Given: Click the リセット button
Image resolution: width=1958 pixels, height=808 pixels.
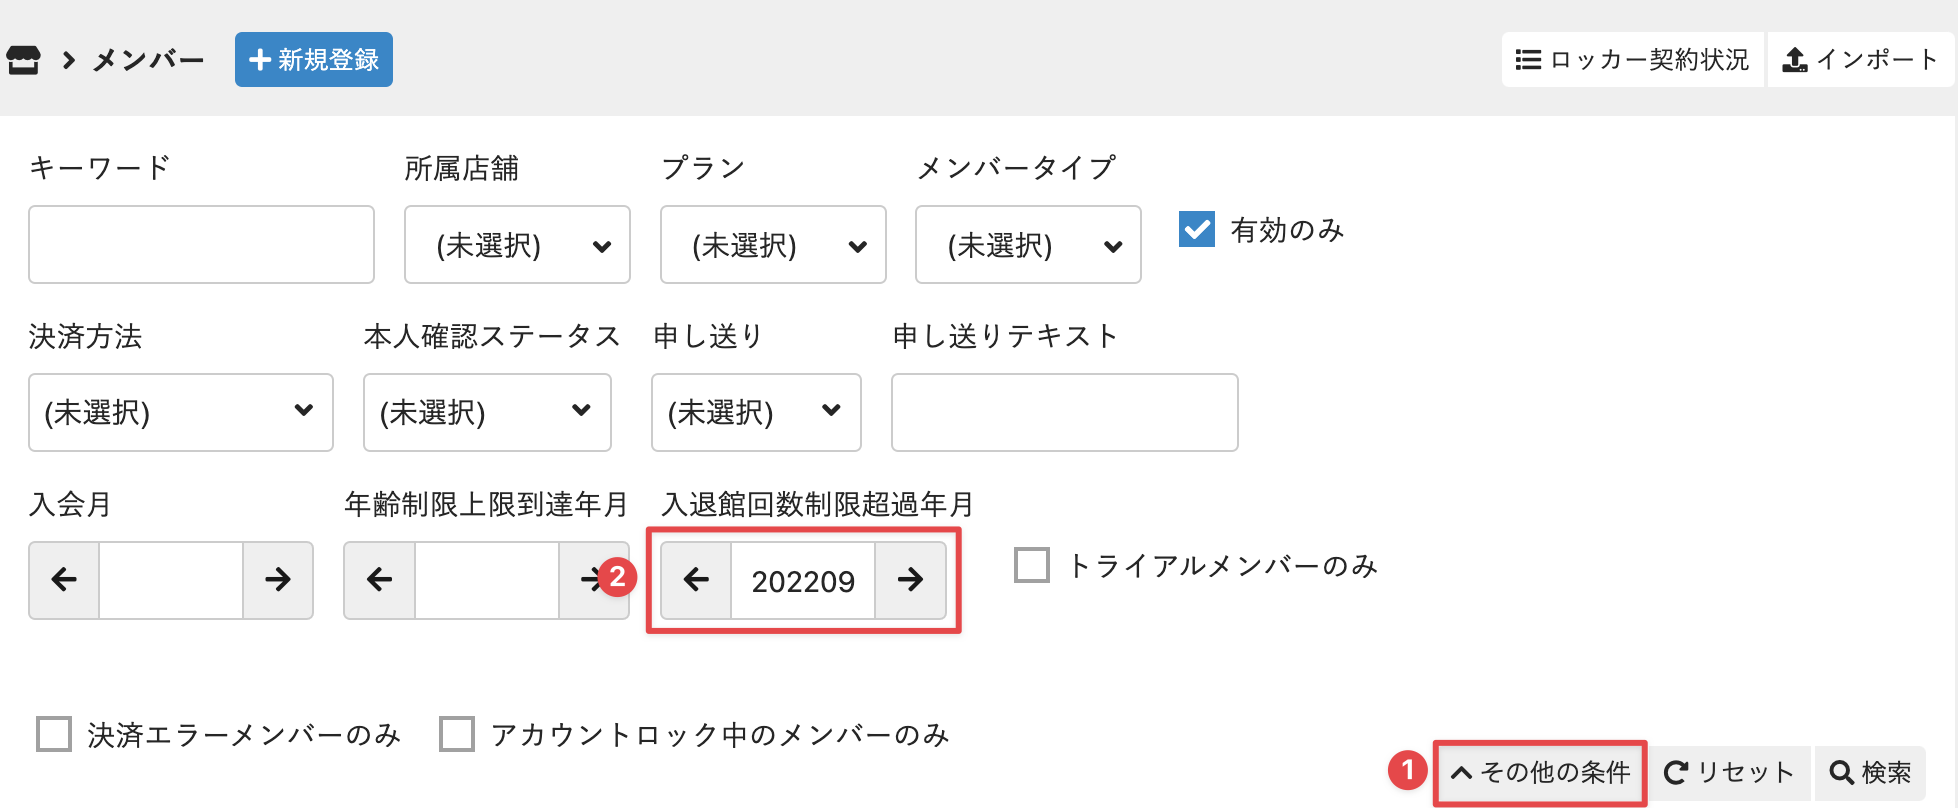Looking at the screenshot, I should coord(1729,772).
